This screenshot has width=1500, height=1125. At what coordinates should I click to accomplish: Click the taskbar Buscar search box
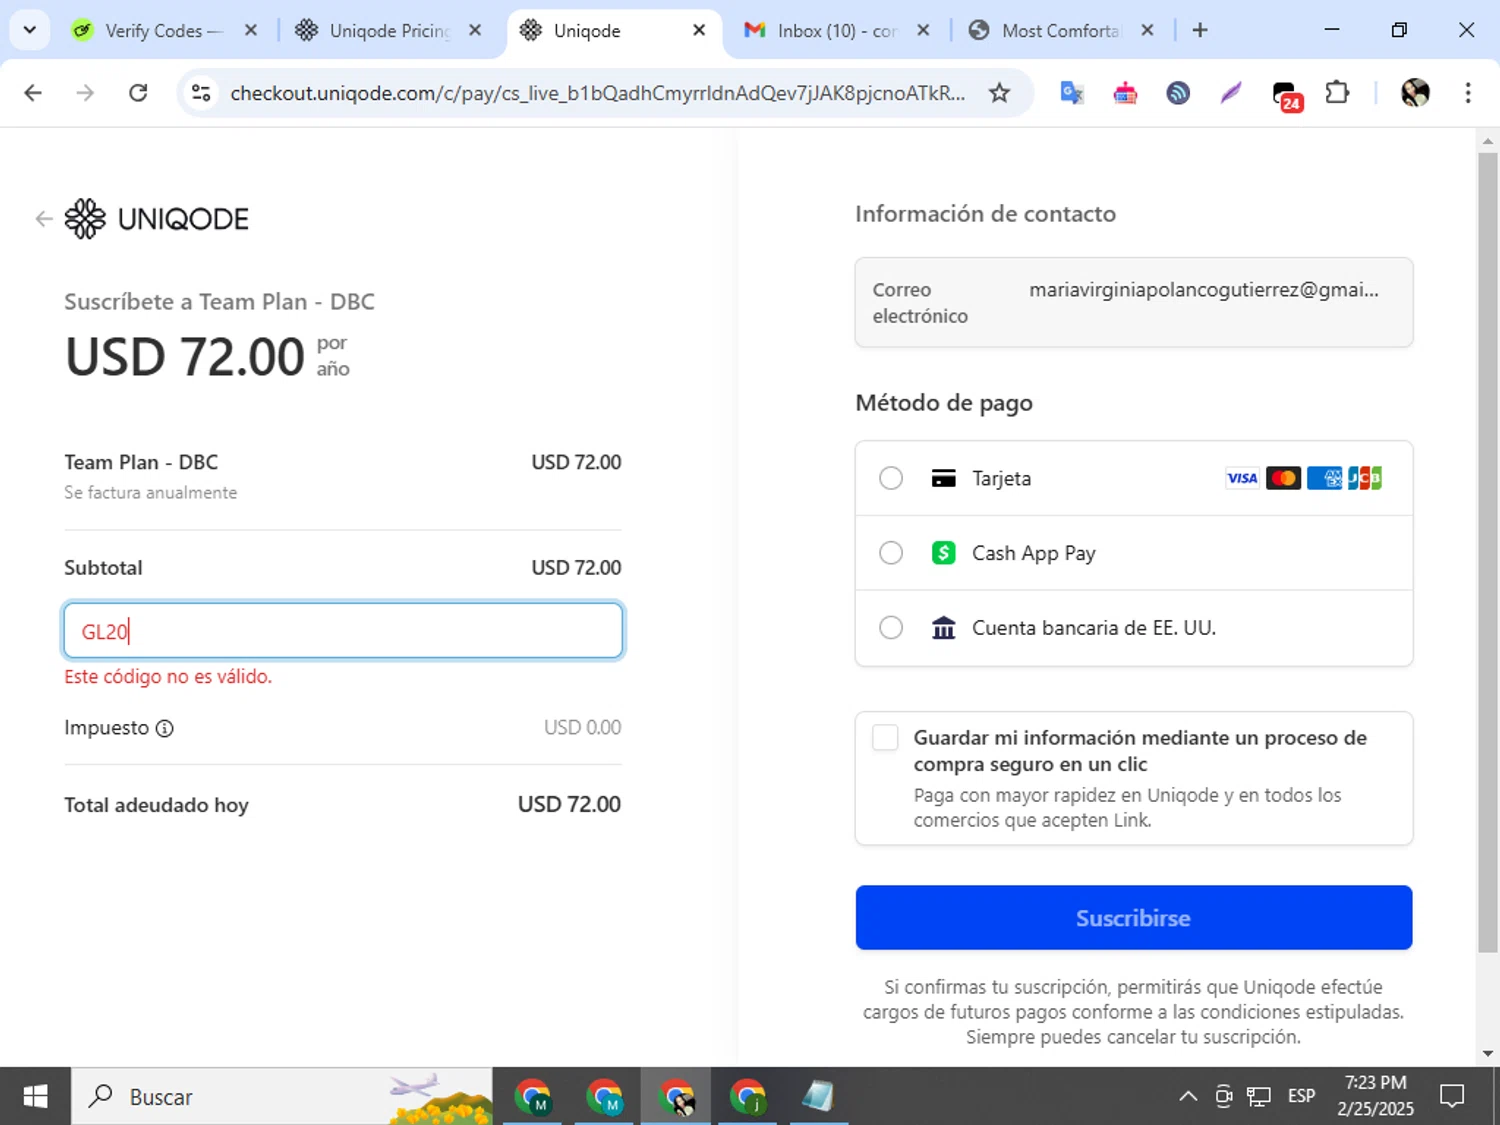coord(282,1096)
